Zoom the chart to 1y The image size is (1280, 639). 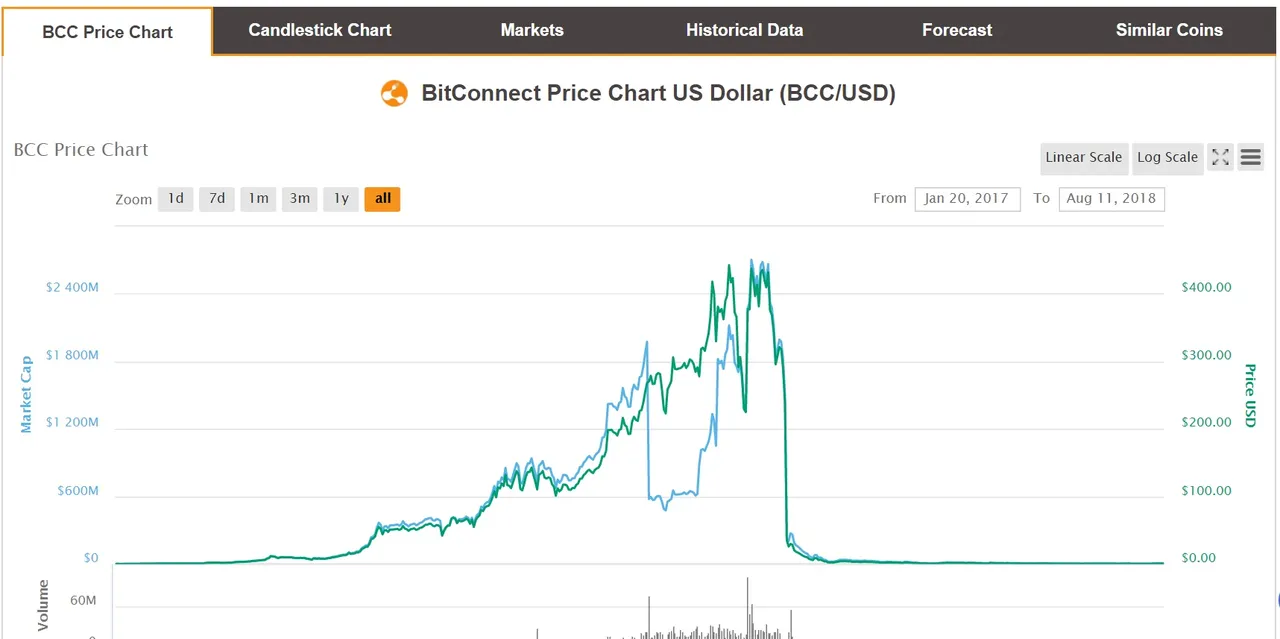click(341, 199)
